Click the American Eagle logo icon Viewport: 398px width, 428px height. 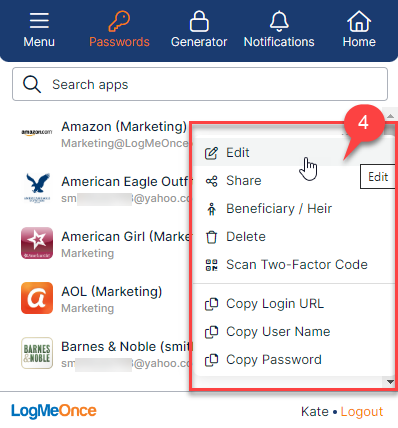click(x=37, y=187)
